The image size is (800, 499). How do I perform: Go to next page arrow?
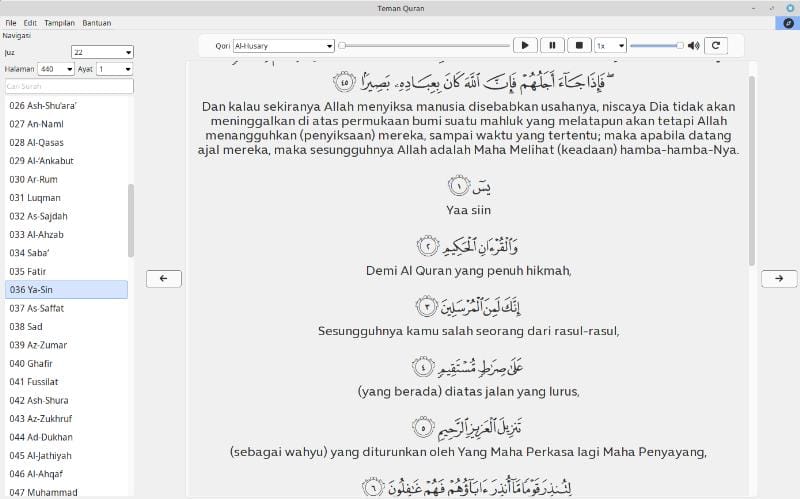point(779,279)
